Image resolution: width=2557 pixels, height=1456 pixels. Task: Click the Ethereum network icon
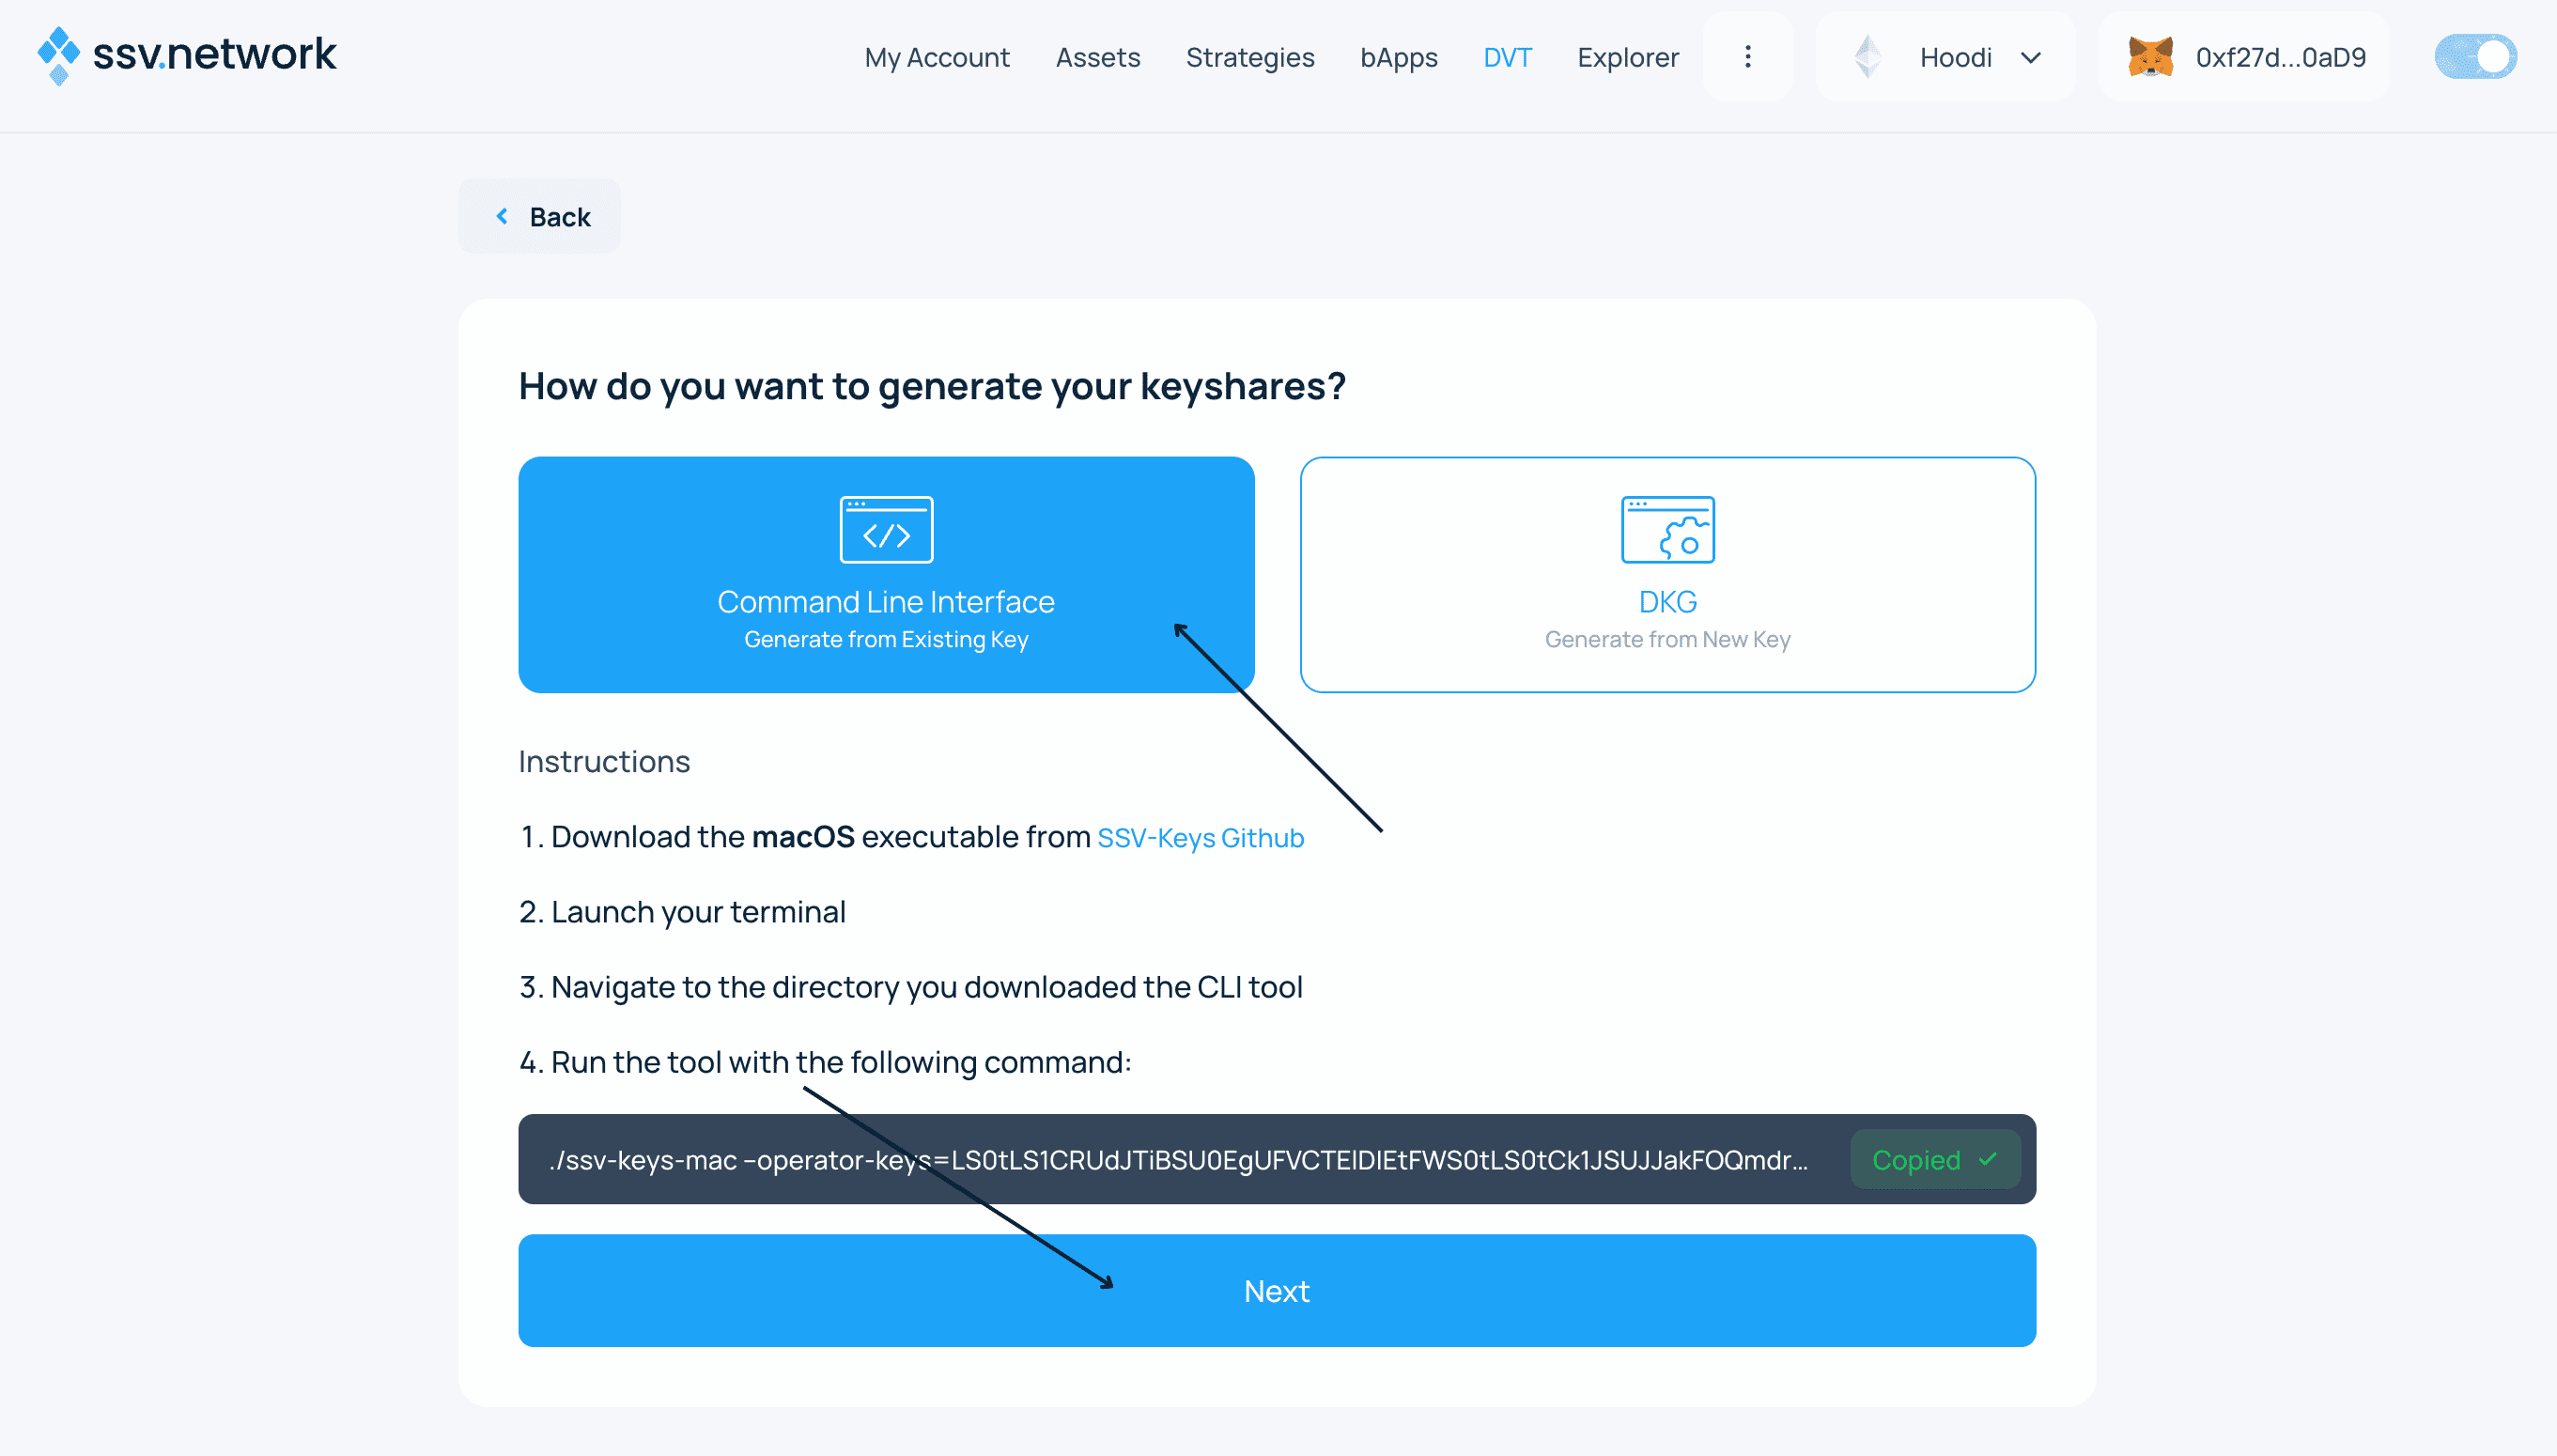(x=1867, y=57)
